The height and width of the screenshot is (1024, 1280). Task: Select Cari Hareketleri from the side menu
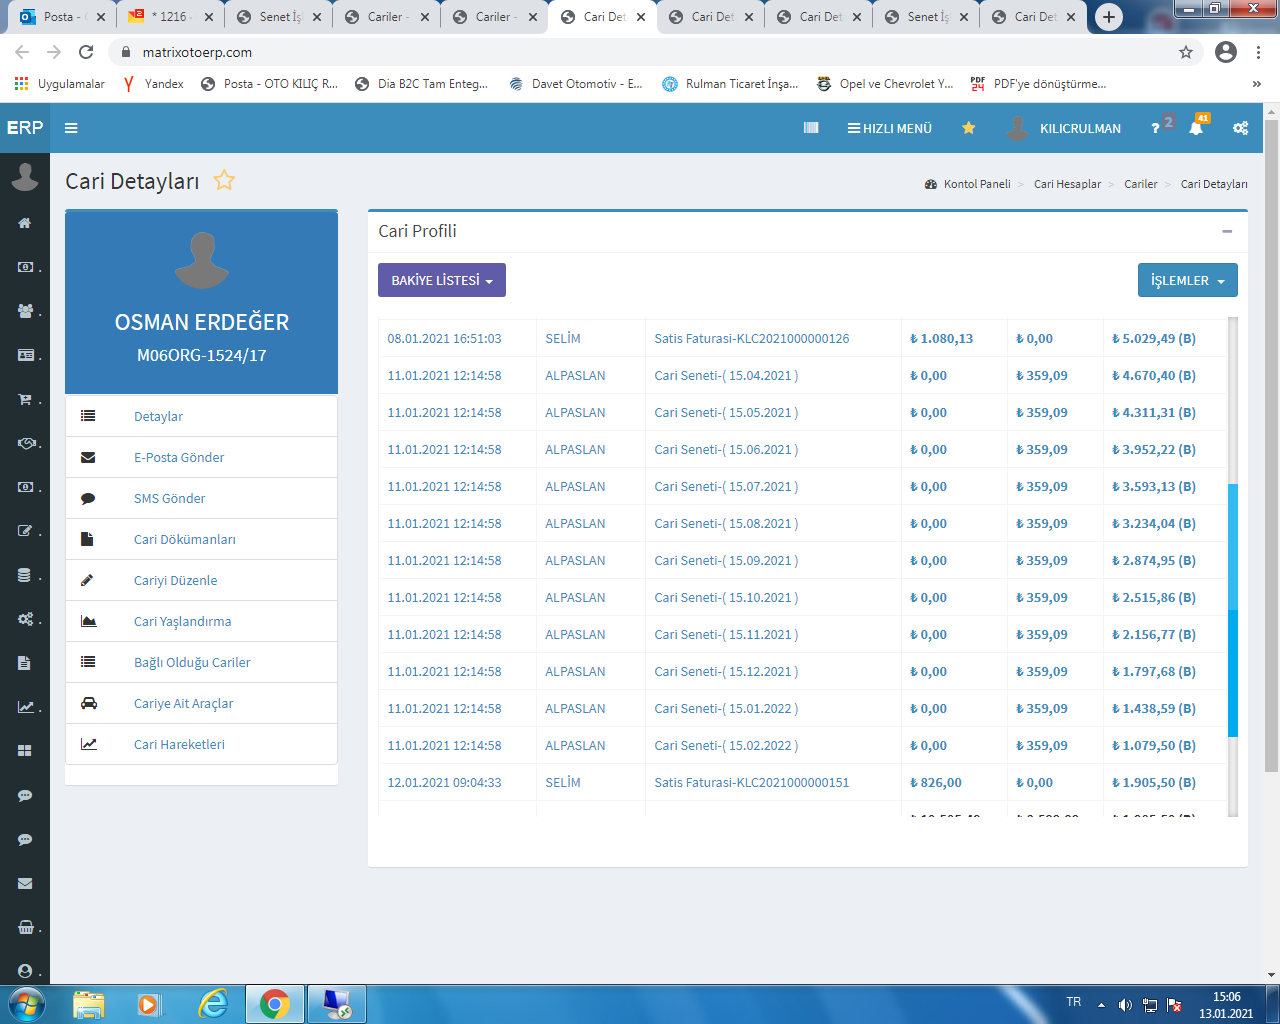[179, 744]
